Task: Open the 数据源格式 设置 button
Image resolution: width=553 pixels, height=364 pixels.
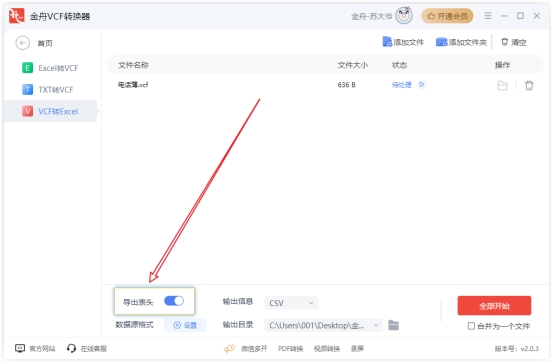Action: point(185,325)
